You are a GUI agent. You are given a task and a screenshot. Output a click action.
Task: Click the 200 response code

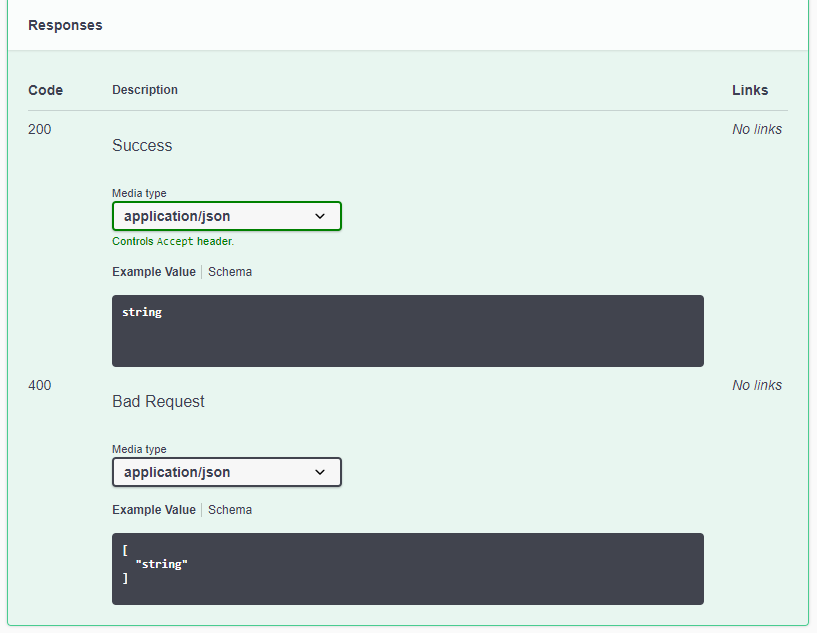40,129
